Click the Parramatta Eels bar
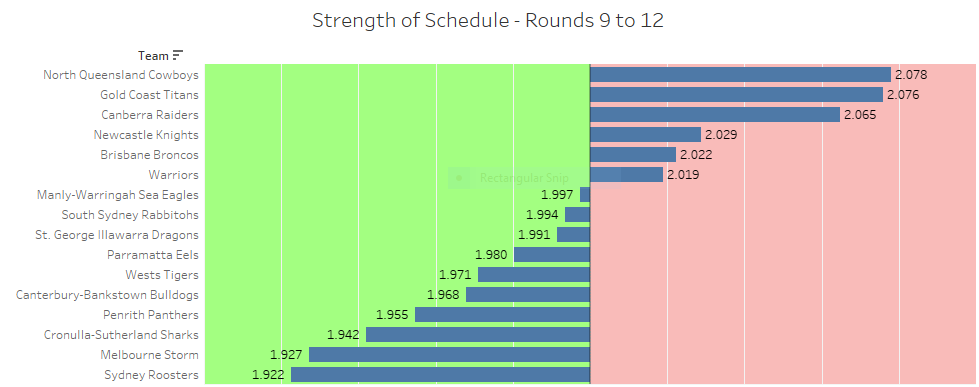This screenshot has height=387, width=979. (x=552, y=255)
